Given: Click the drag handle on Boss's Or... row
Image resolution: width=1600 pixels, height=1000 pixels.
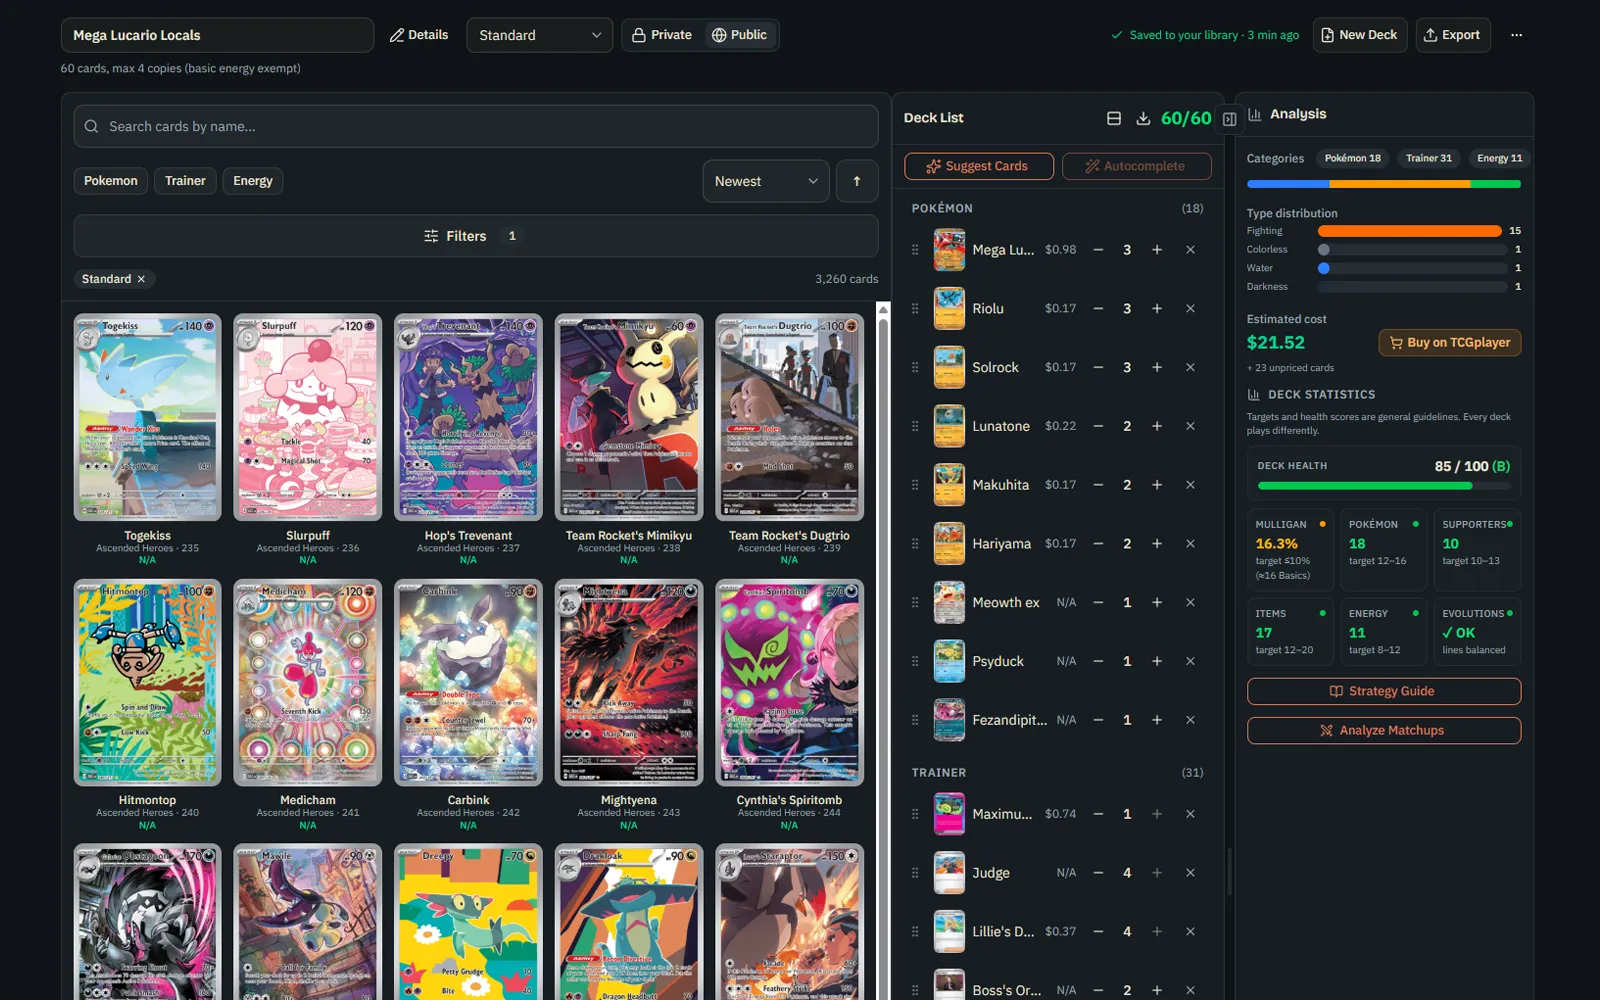Looking at the screenshot, I should [915, 990].
